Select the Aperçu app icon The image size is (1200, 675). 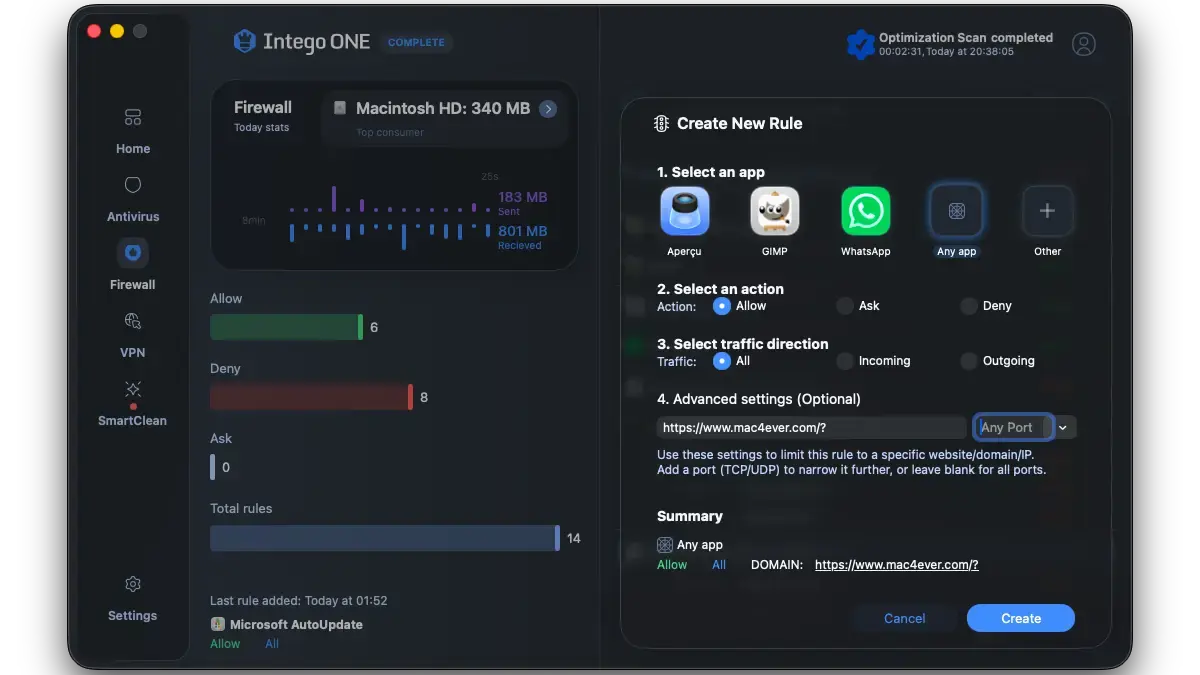point(684,211)
